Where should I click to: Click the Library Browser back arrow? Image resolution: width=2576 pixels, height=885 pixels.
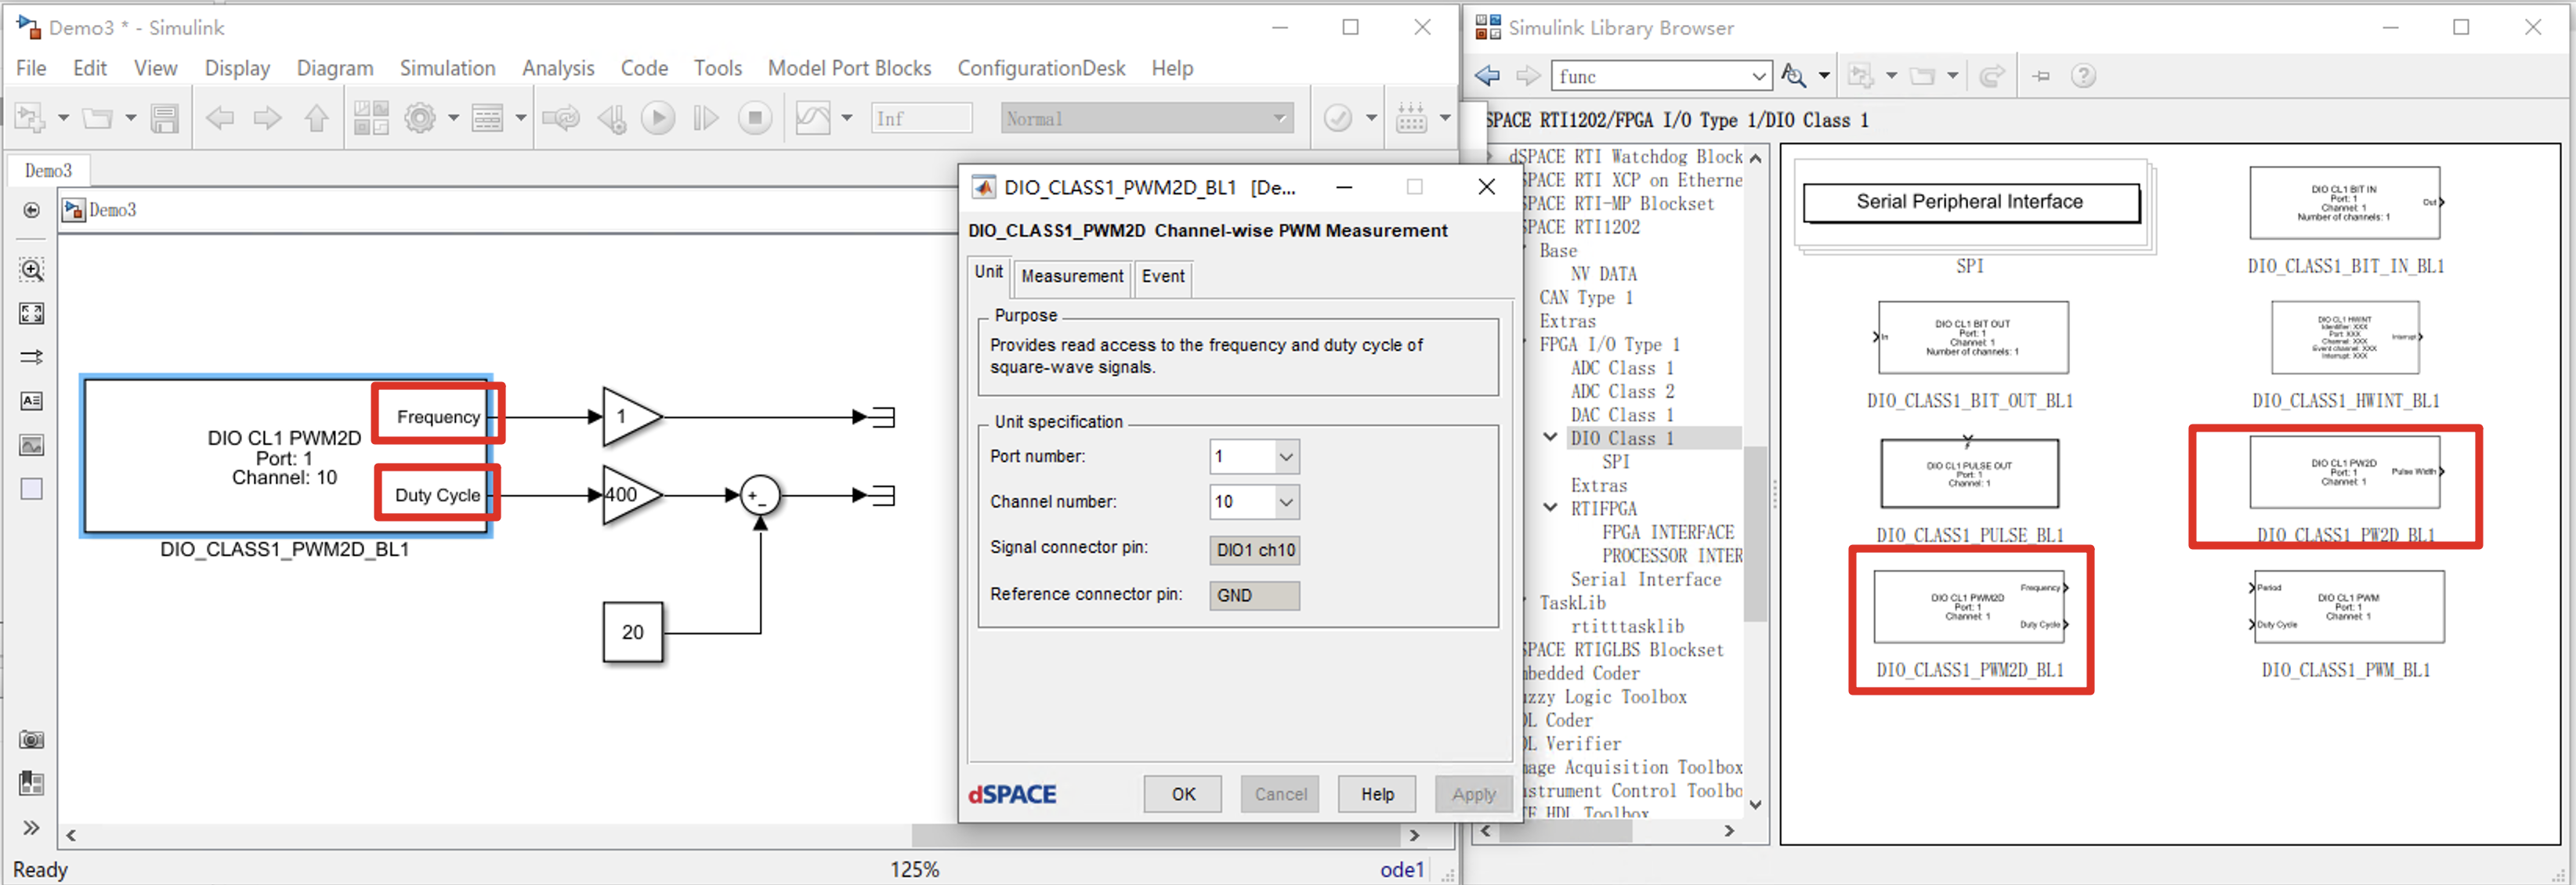point(1488,76)
